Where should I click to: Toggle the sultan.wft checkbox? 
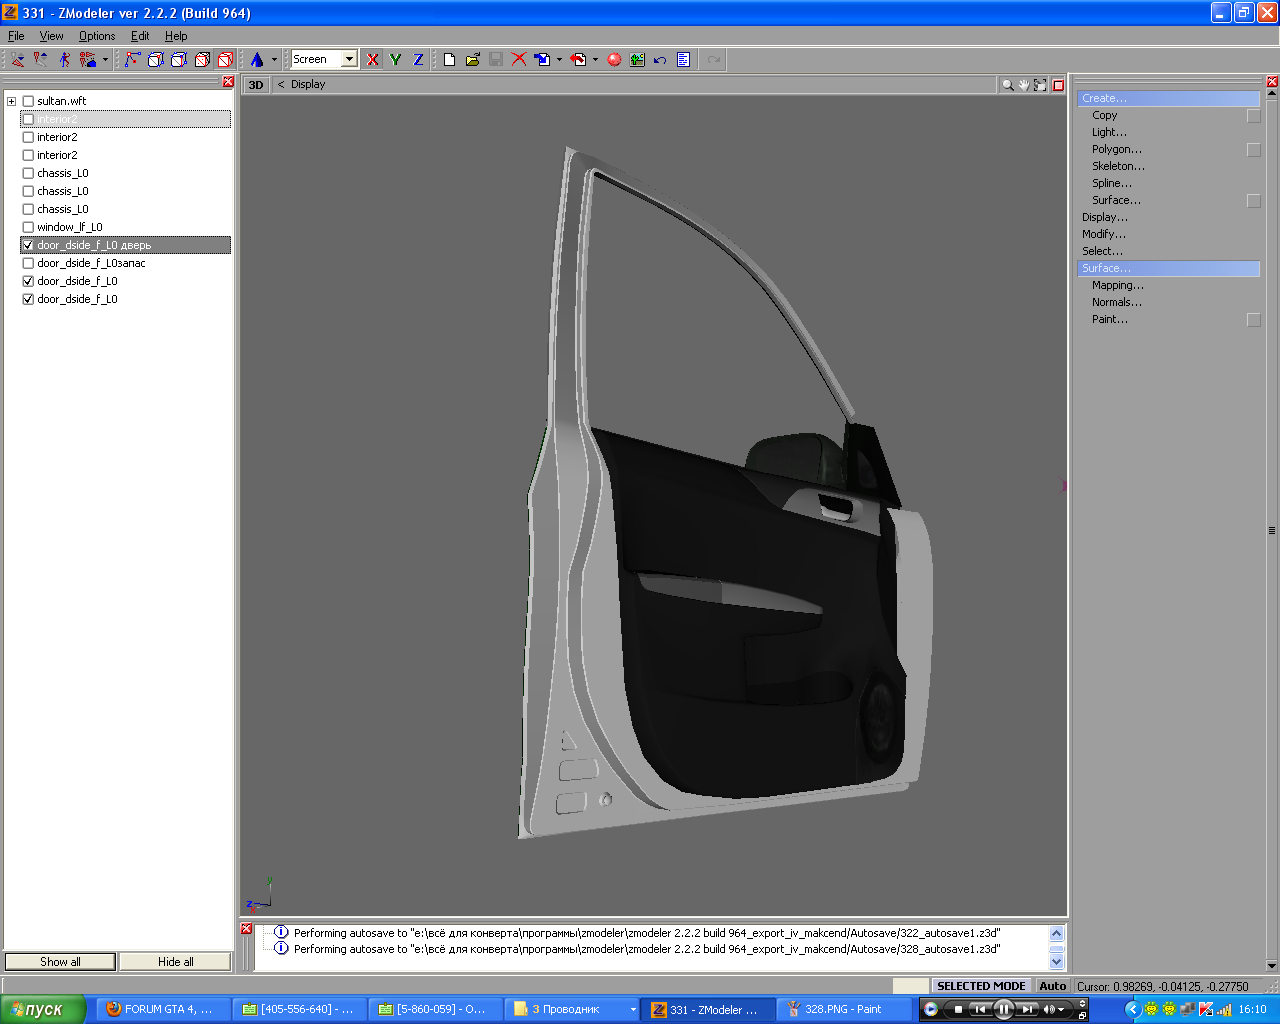(x=28, y=101)
